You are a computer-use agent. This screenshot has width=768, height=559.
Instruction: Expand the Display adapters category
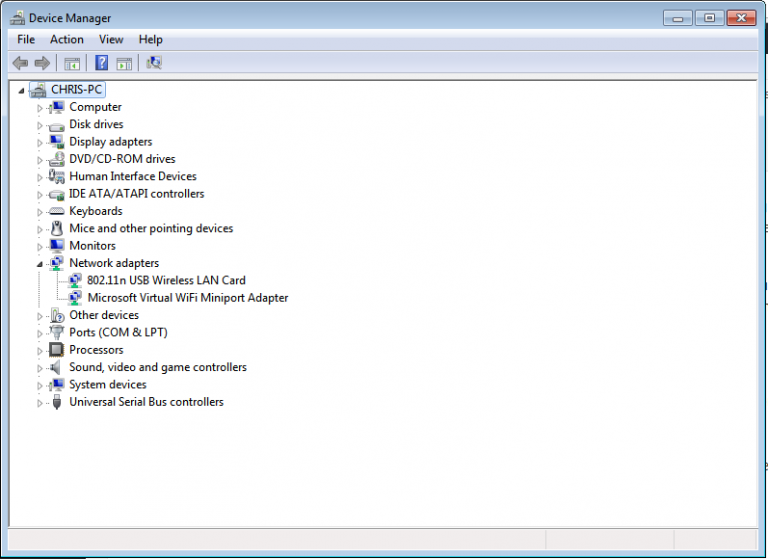click(40, 143)
